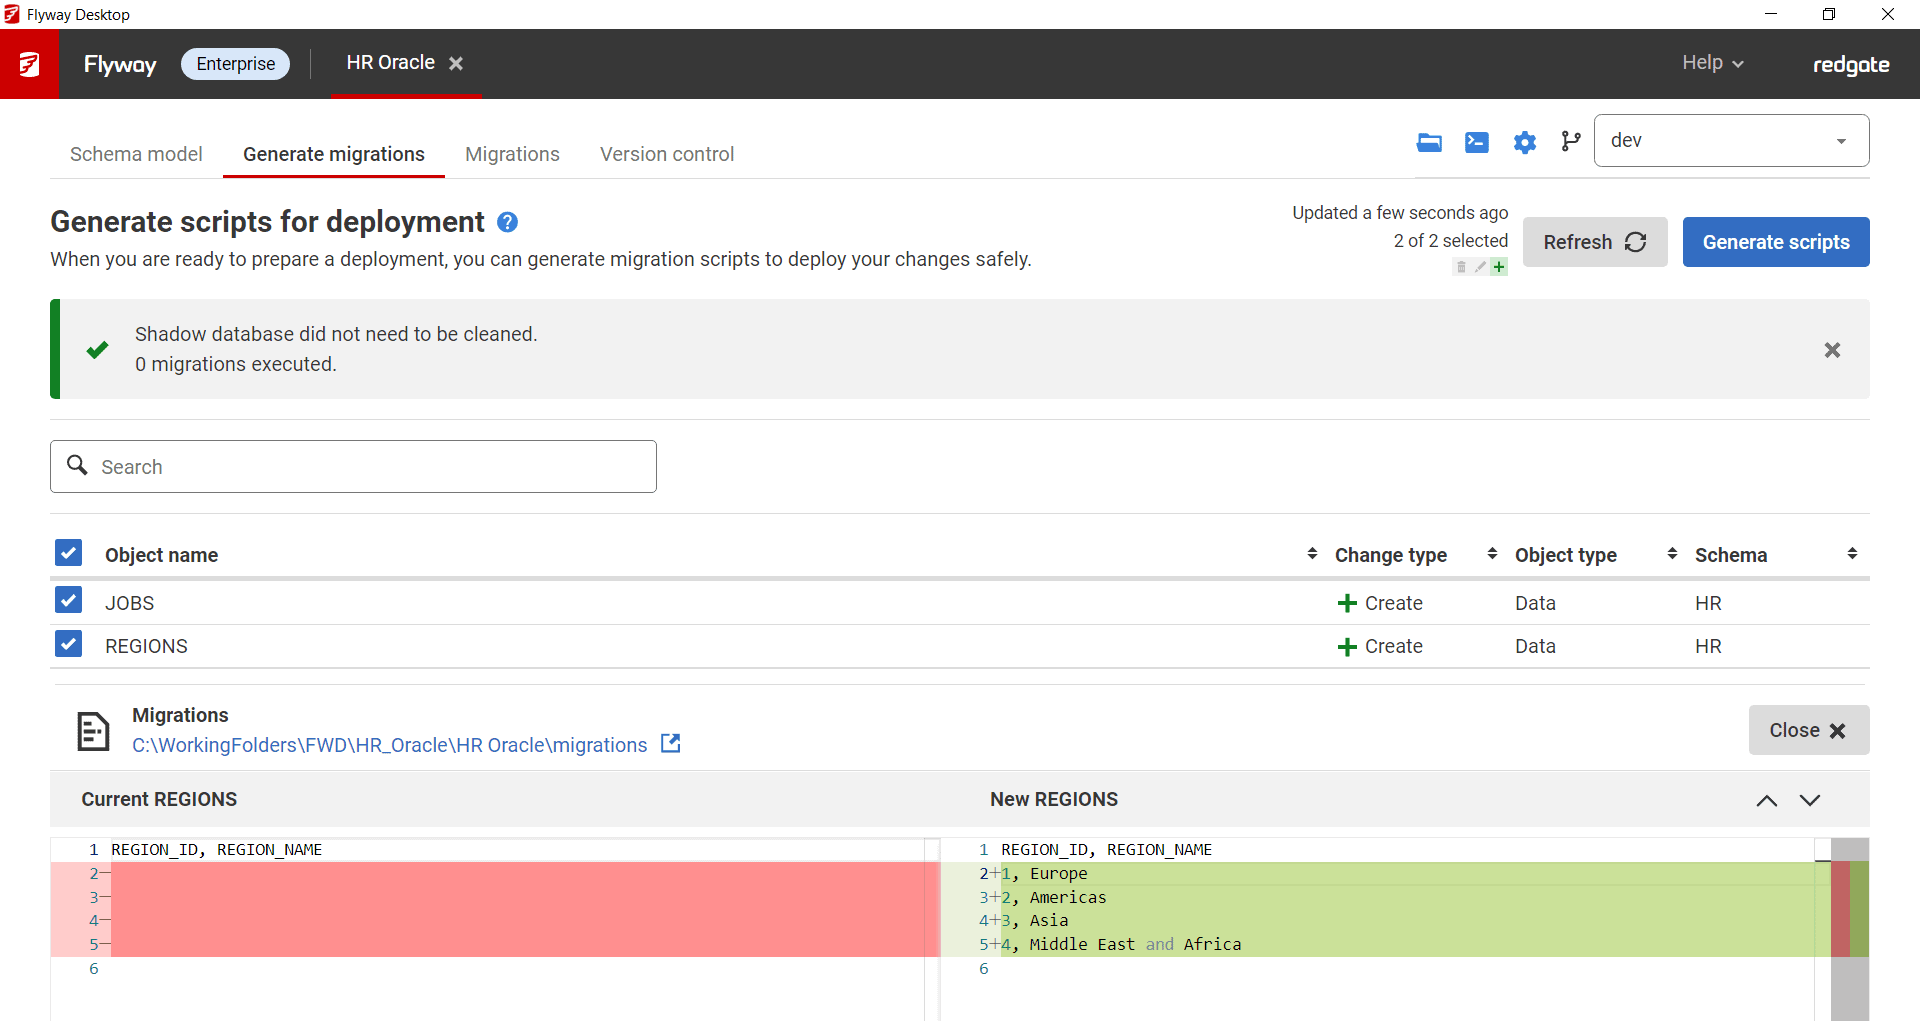
Task: Click the green success checkmark icon
Action: (x=97, y=350)
